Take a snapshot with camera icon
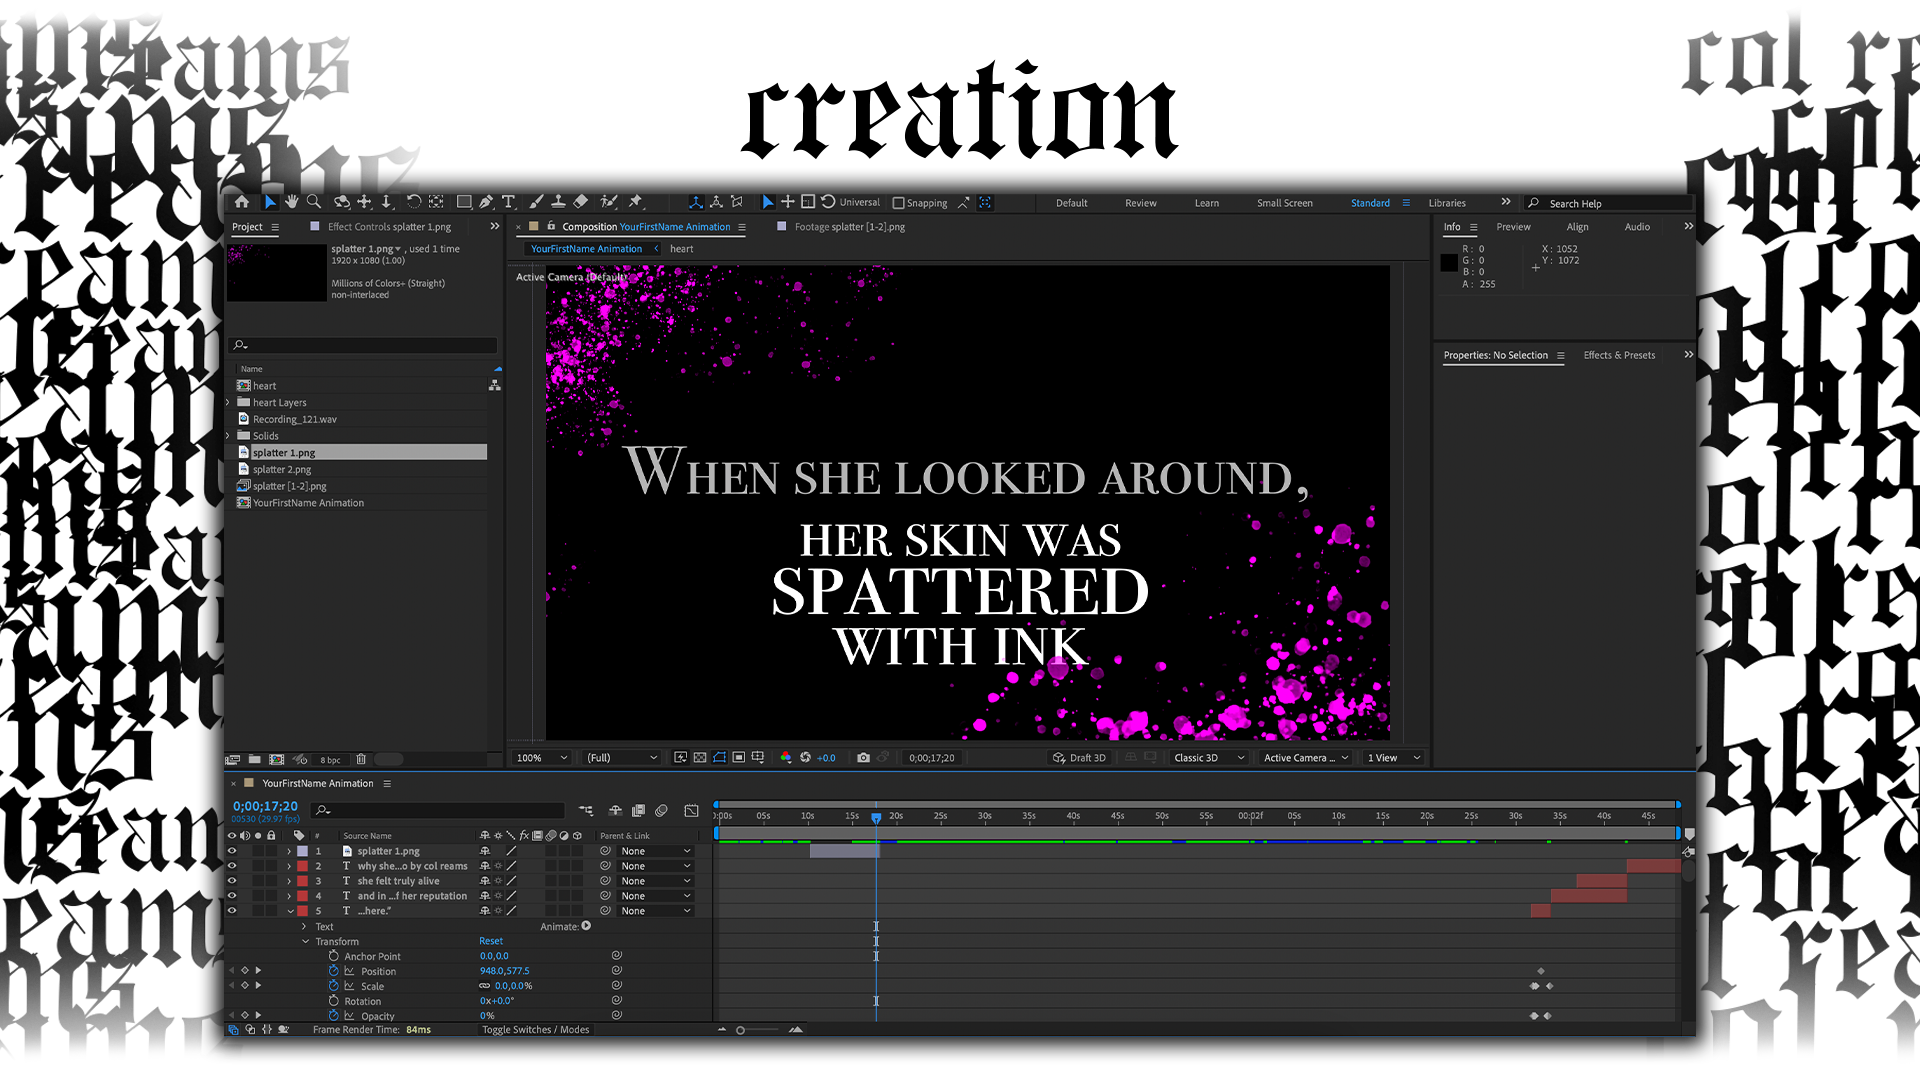The width and height of the screenshot is (1920, 1080). (863, 758)
